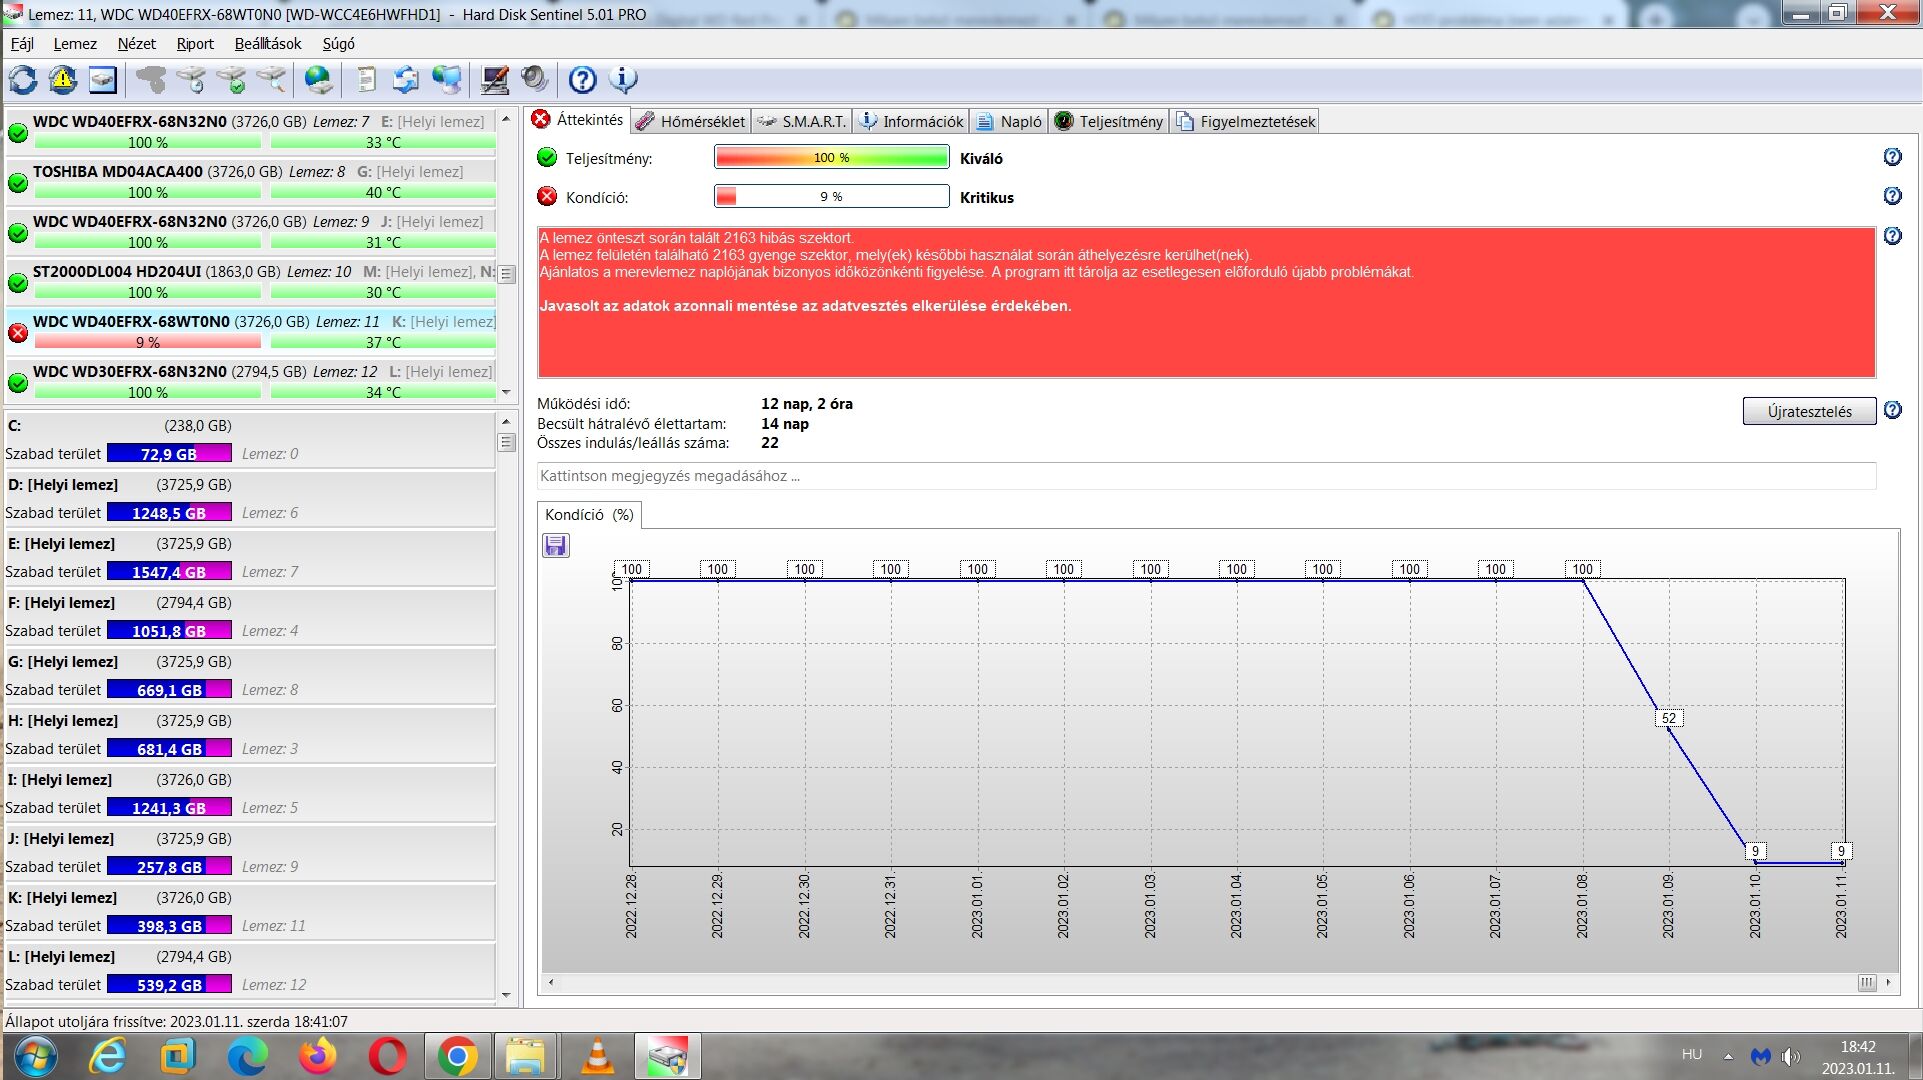
Task: Open Google Chrome from taskbar
Action: tap(457, 1056)
